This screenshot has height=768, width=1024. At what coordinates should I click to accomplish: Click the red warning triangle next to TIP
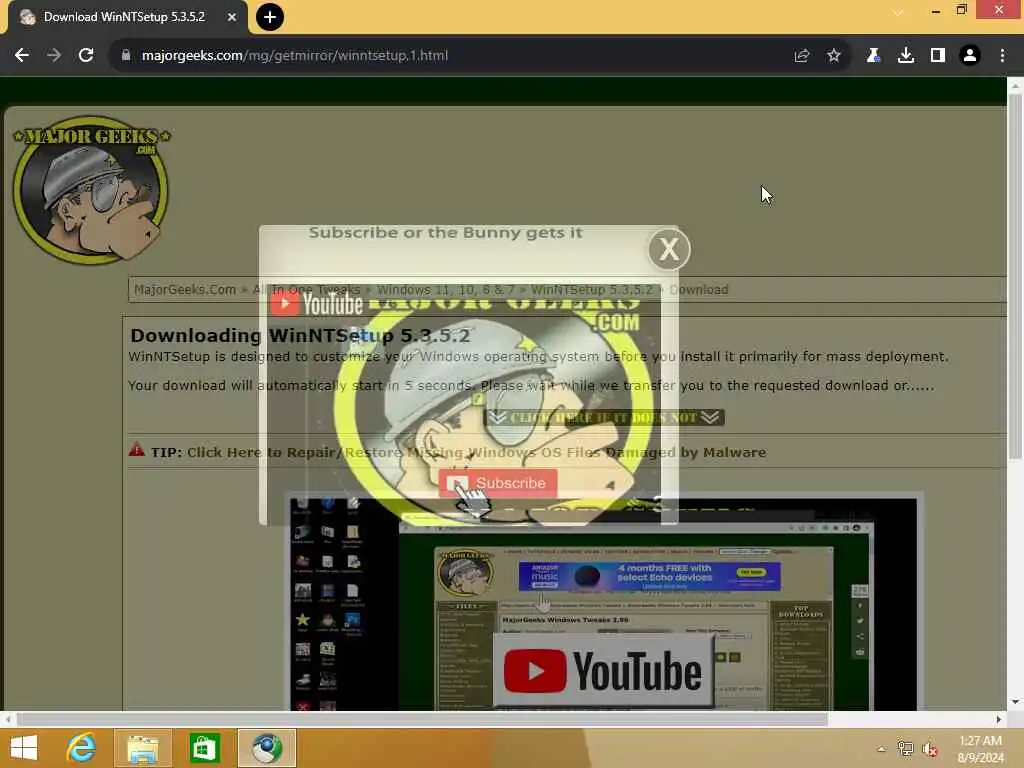[136, 449]
